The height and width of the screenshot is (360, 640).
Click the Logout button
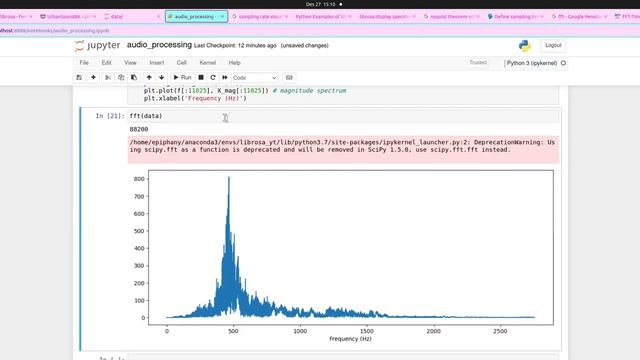click(x=553, y=45)
